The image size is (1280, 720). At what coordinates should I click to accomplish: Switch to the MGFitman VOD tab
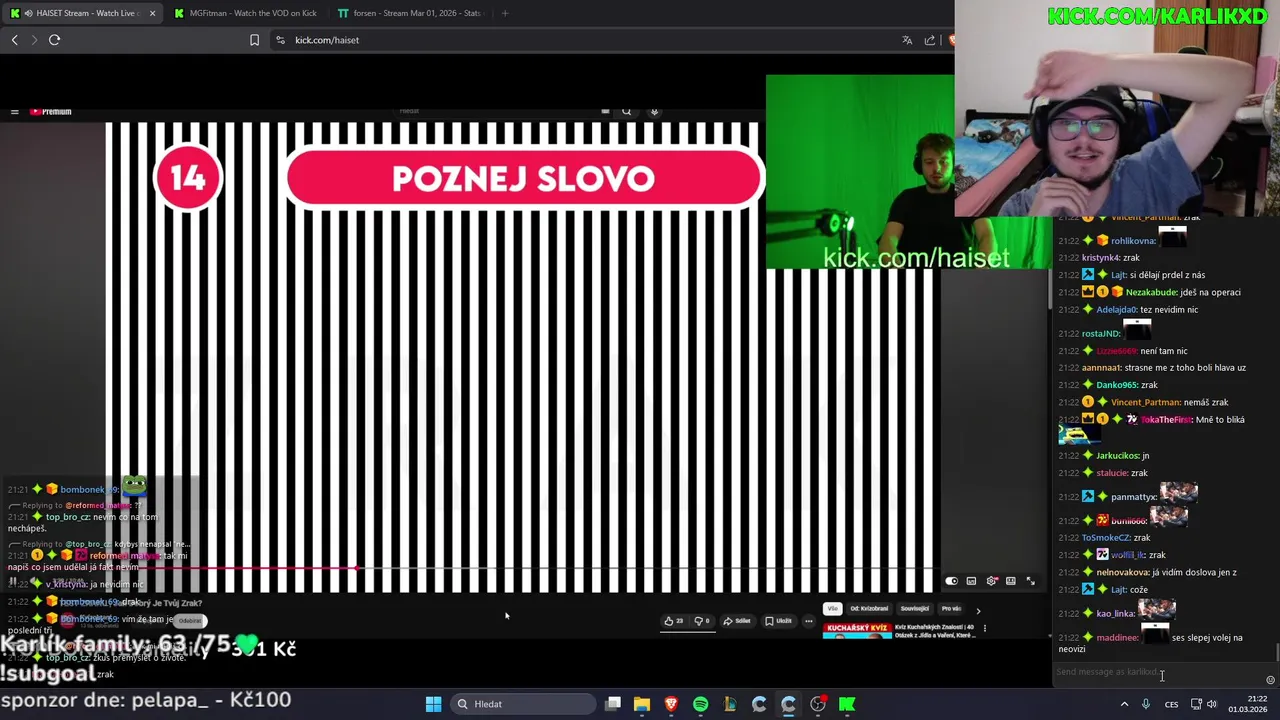tap(245, 13)
